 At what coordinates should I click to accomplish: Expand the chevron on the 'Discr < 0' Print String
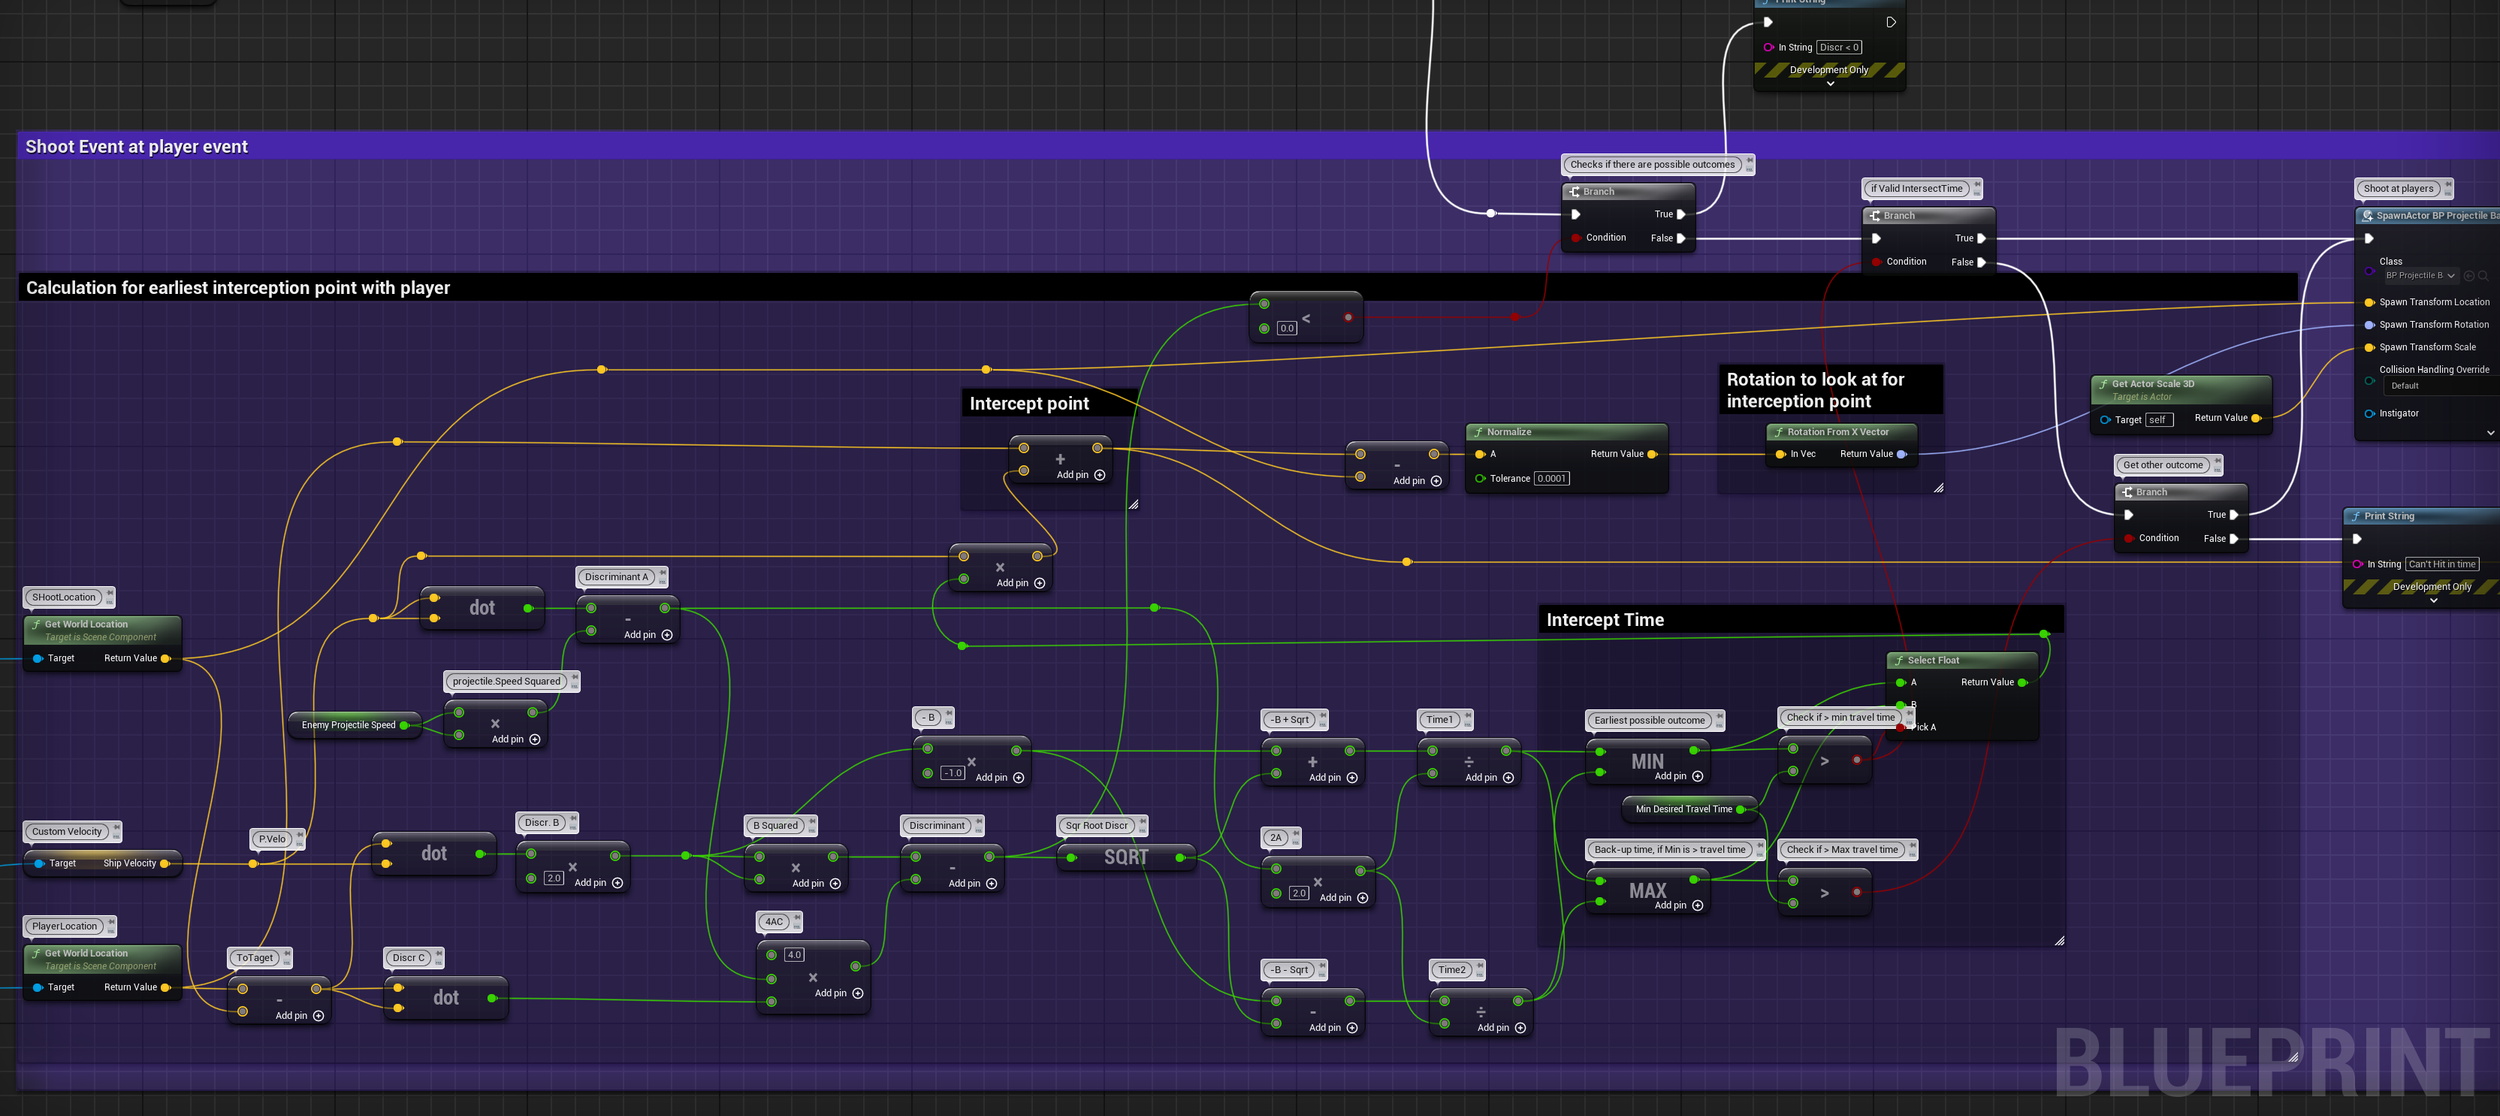tap(1830, 84)
